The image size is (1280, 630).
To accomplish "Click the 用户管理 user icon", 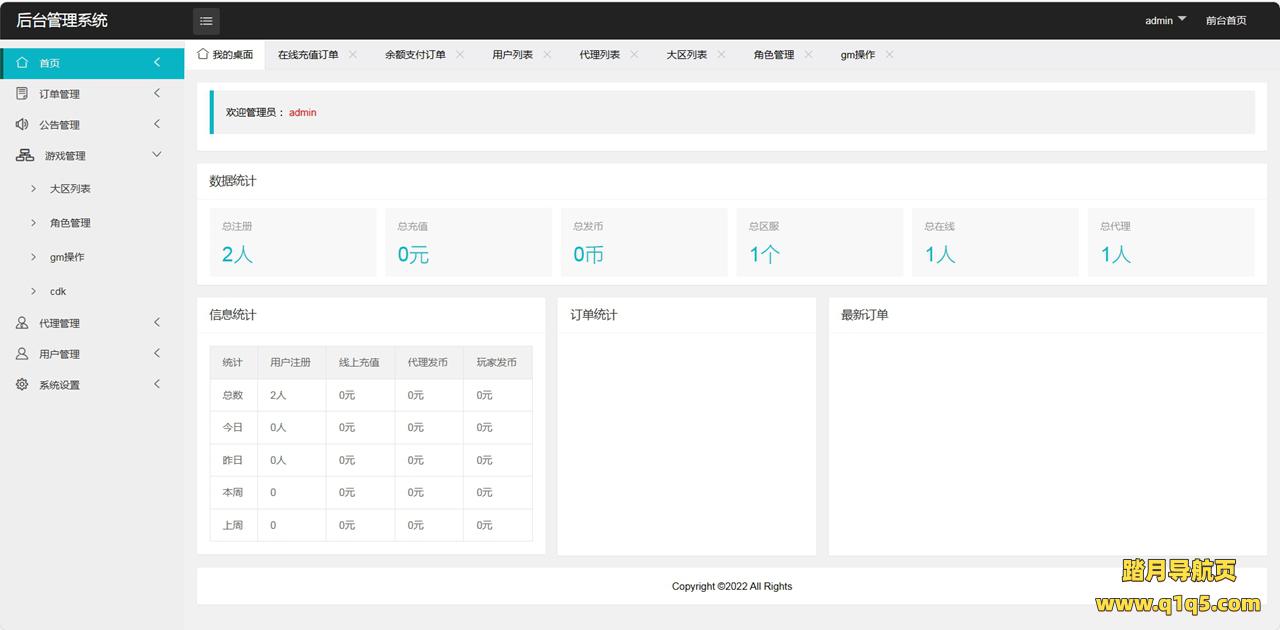I will tap(22, 354).
